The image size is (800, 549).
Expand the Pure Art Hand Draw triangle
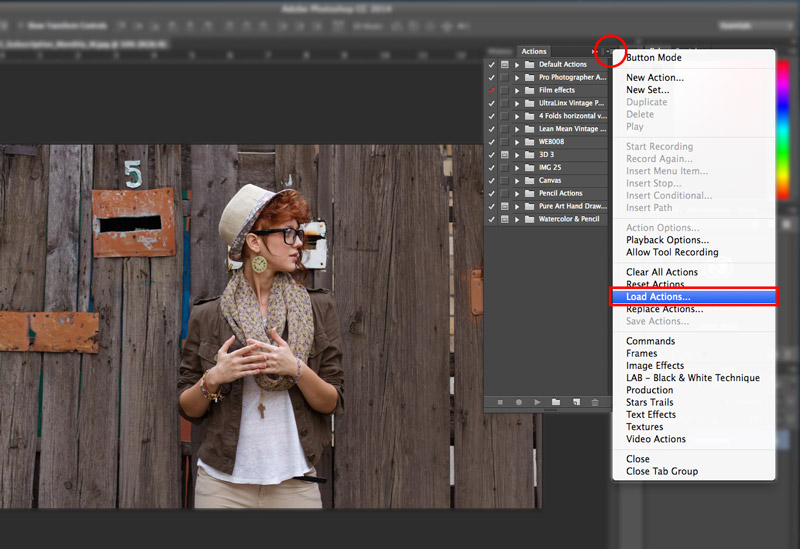[517, 206]
